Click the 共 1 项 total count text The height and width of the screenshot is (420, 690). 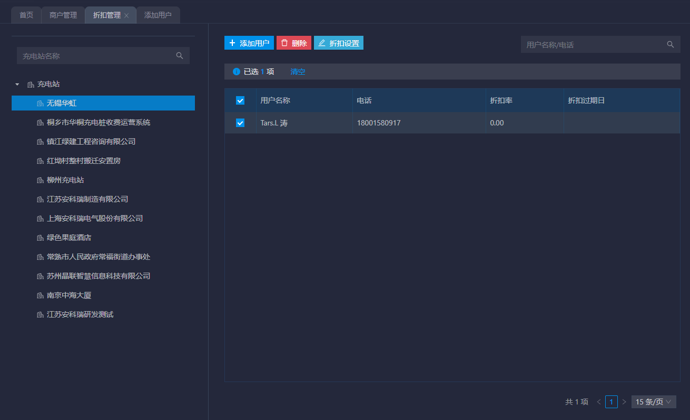pyautogui.click(x=576, y=402)
